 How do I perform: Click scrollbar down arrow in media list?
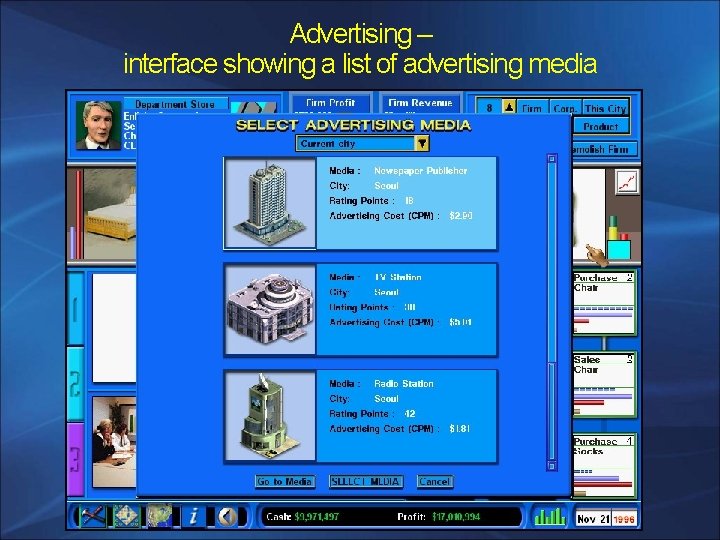point(552,466)
